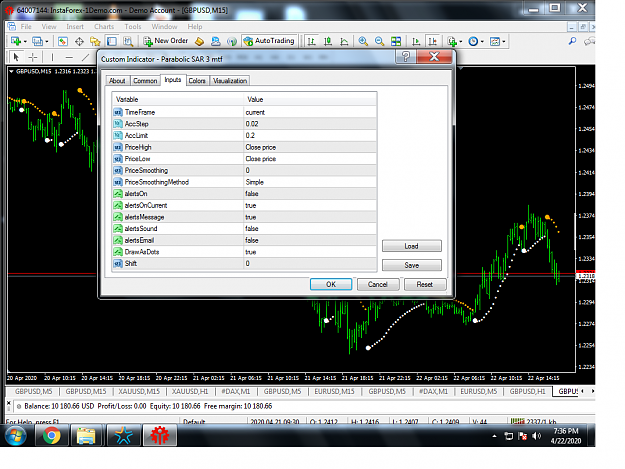625x469 pixels.
Task: Open the Tools menu
Action: pos(133,27)
